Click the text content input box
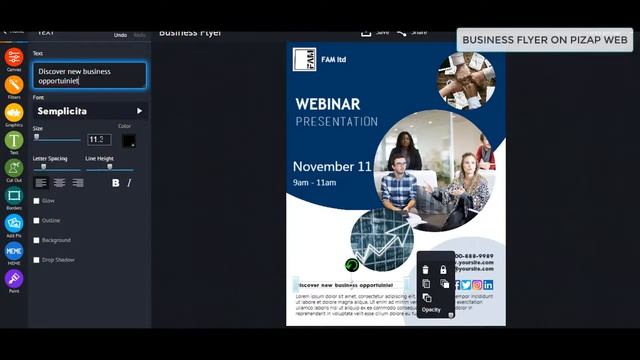640x360 pixels. point(89,76)
